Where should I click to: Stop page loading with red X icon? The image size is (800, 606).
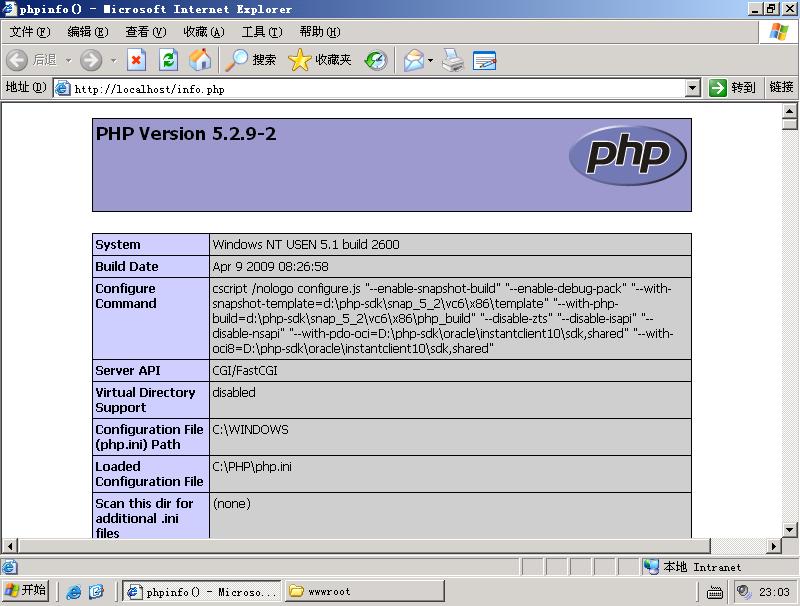(x=136, y=60)
